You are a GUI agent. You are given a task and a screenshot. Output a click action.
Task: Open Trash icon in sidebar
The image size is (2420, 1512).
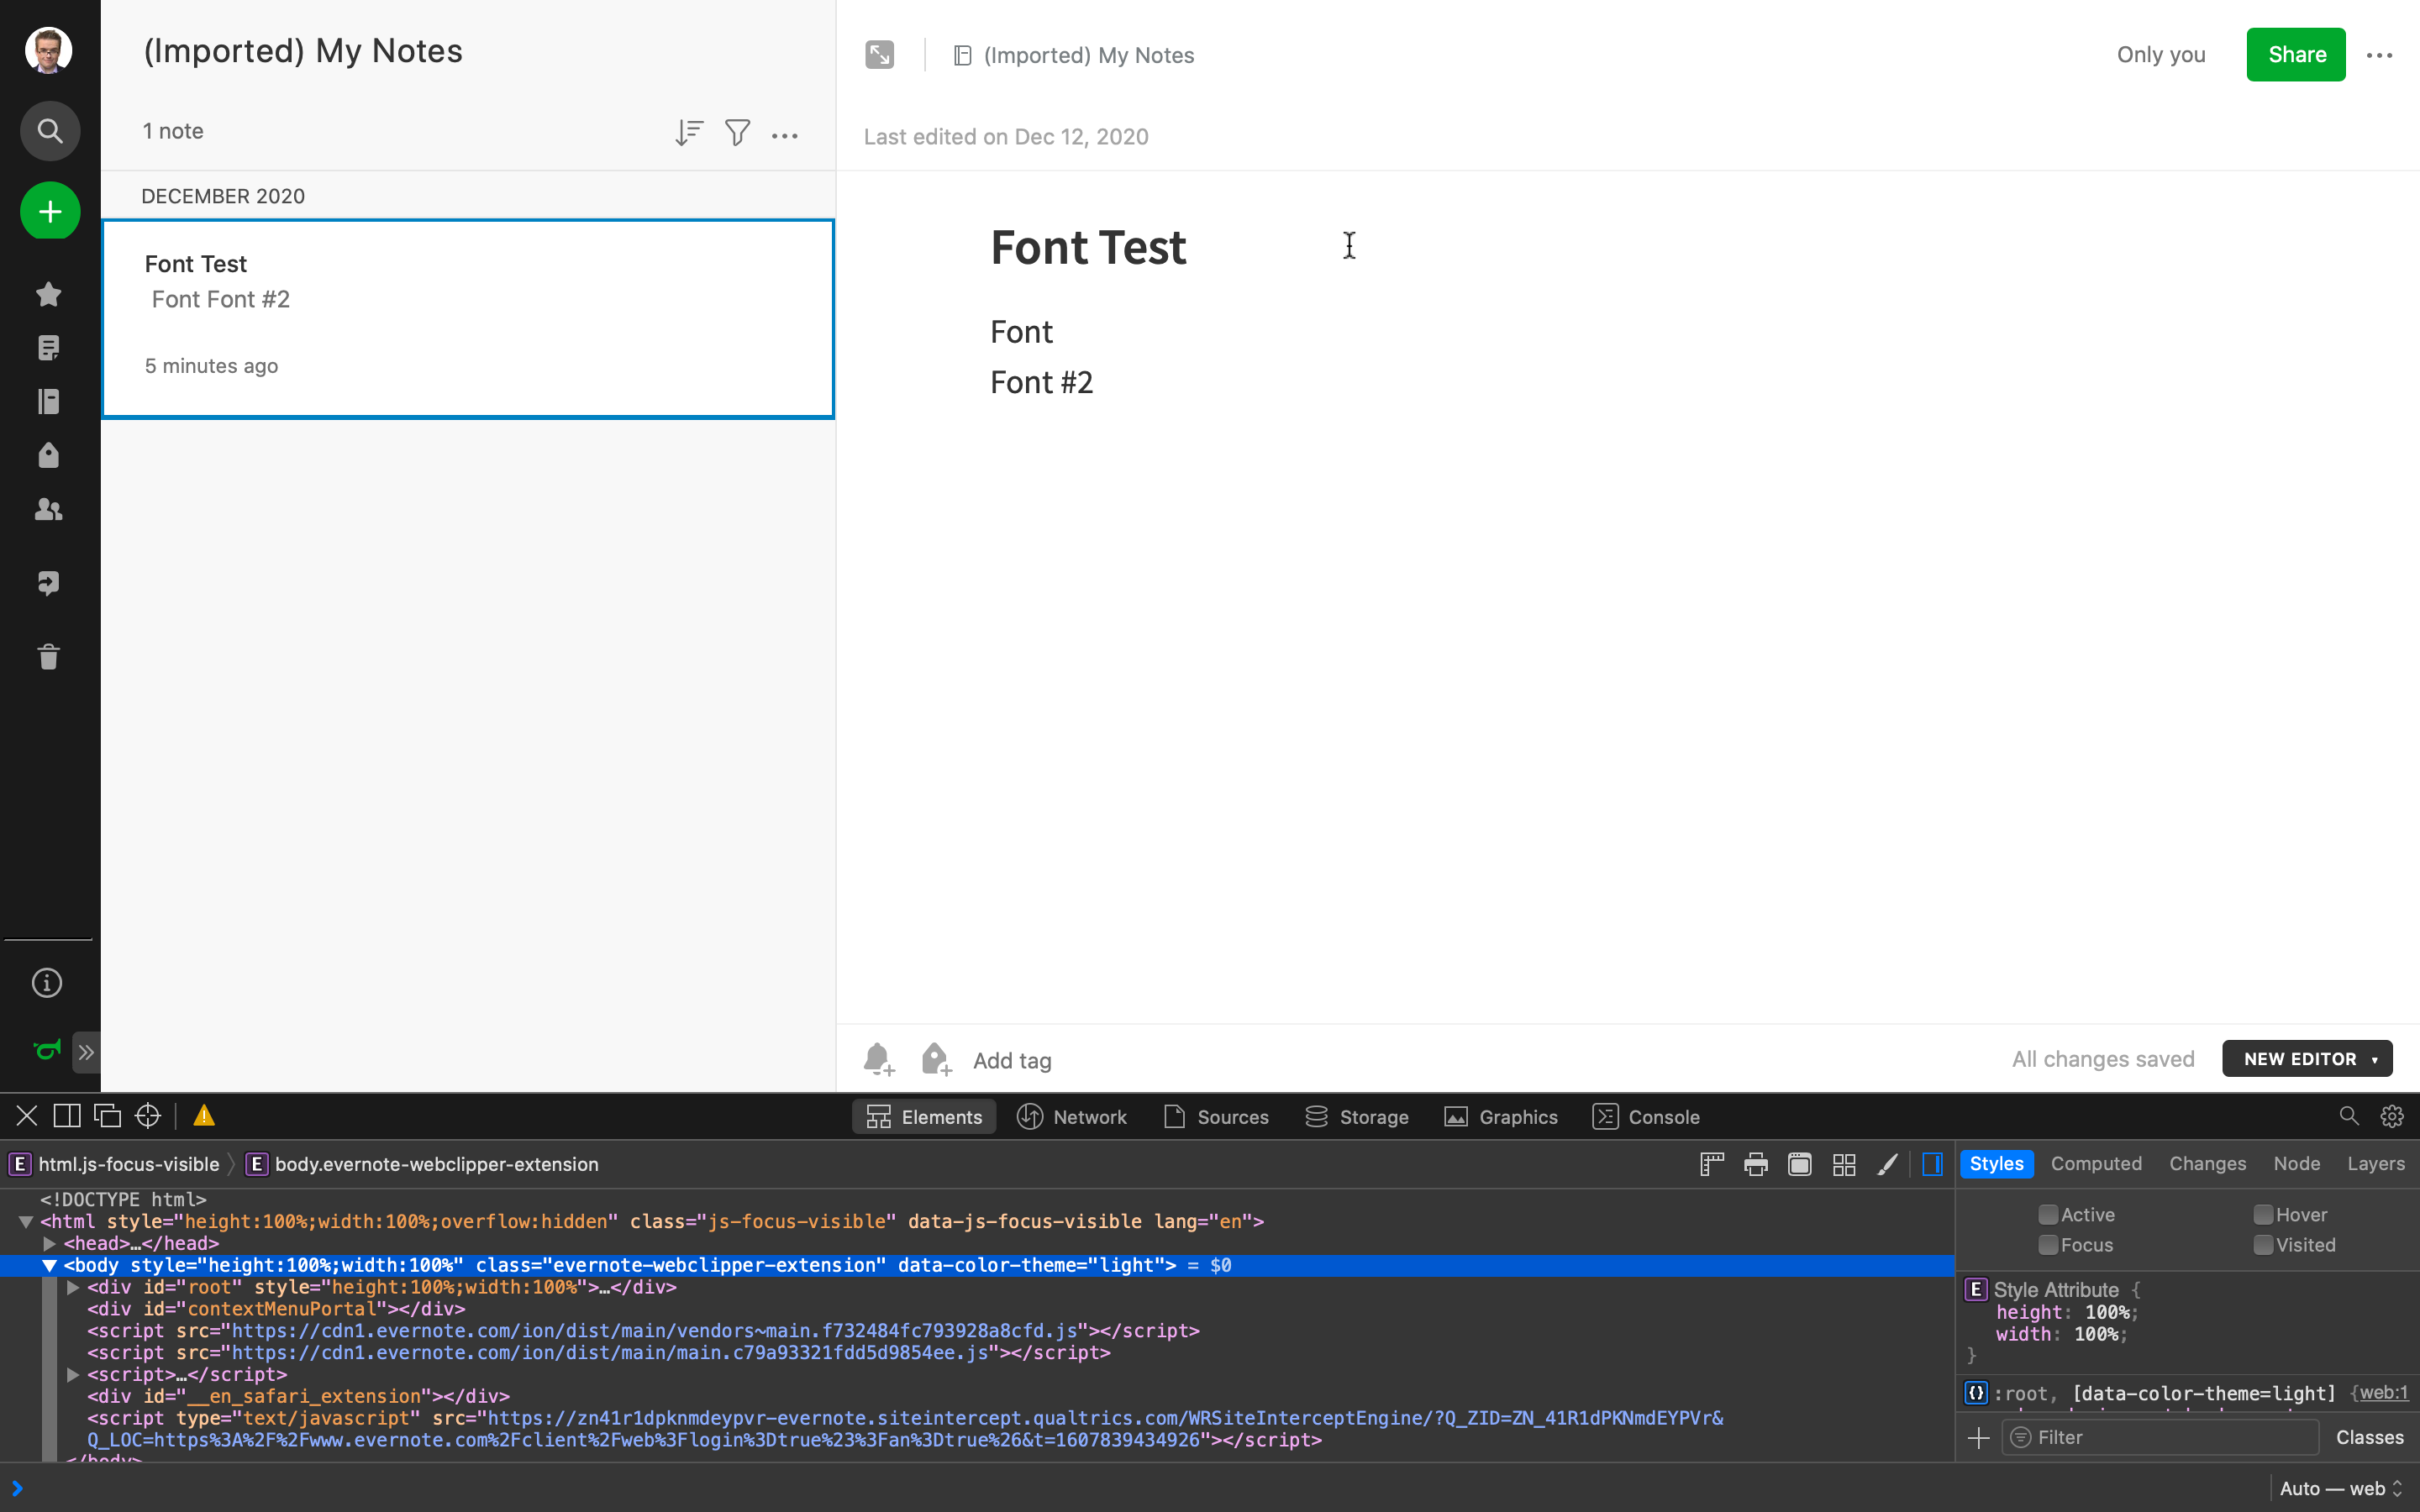[x=48, y=656]
